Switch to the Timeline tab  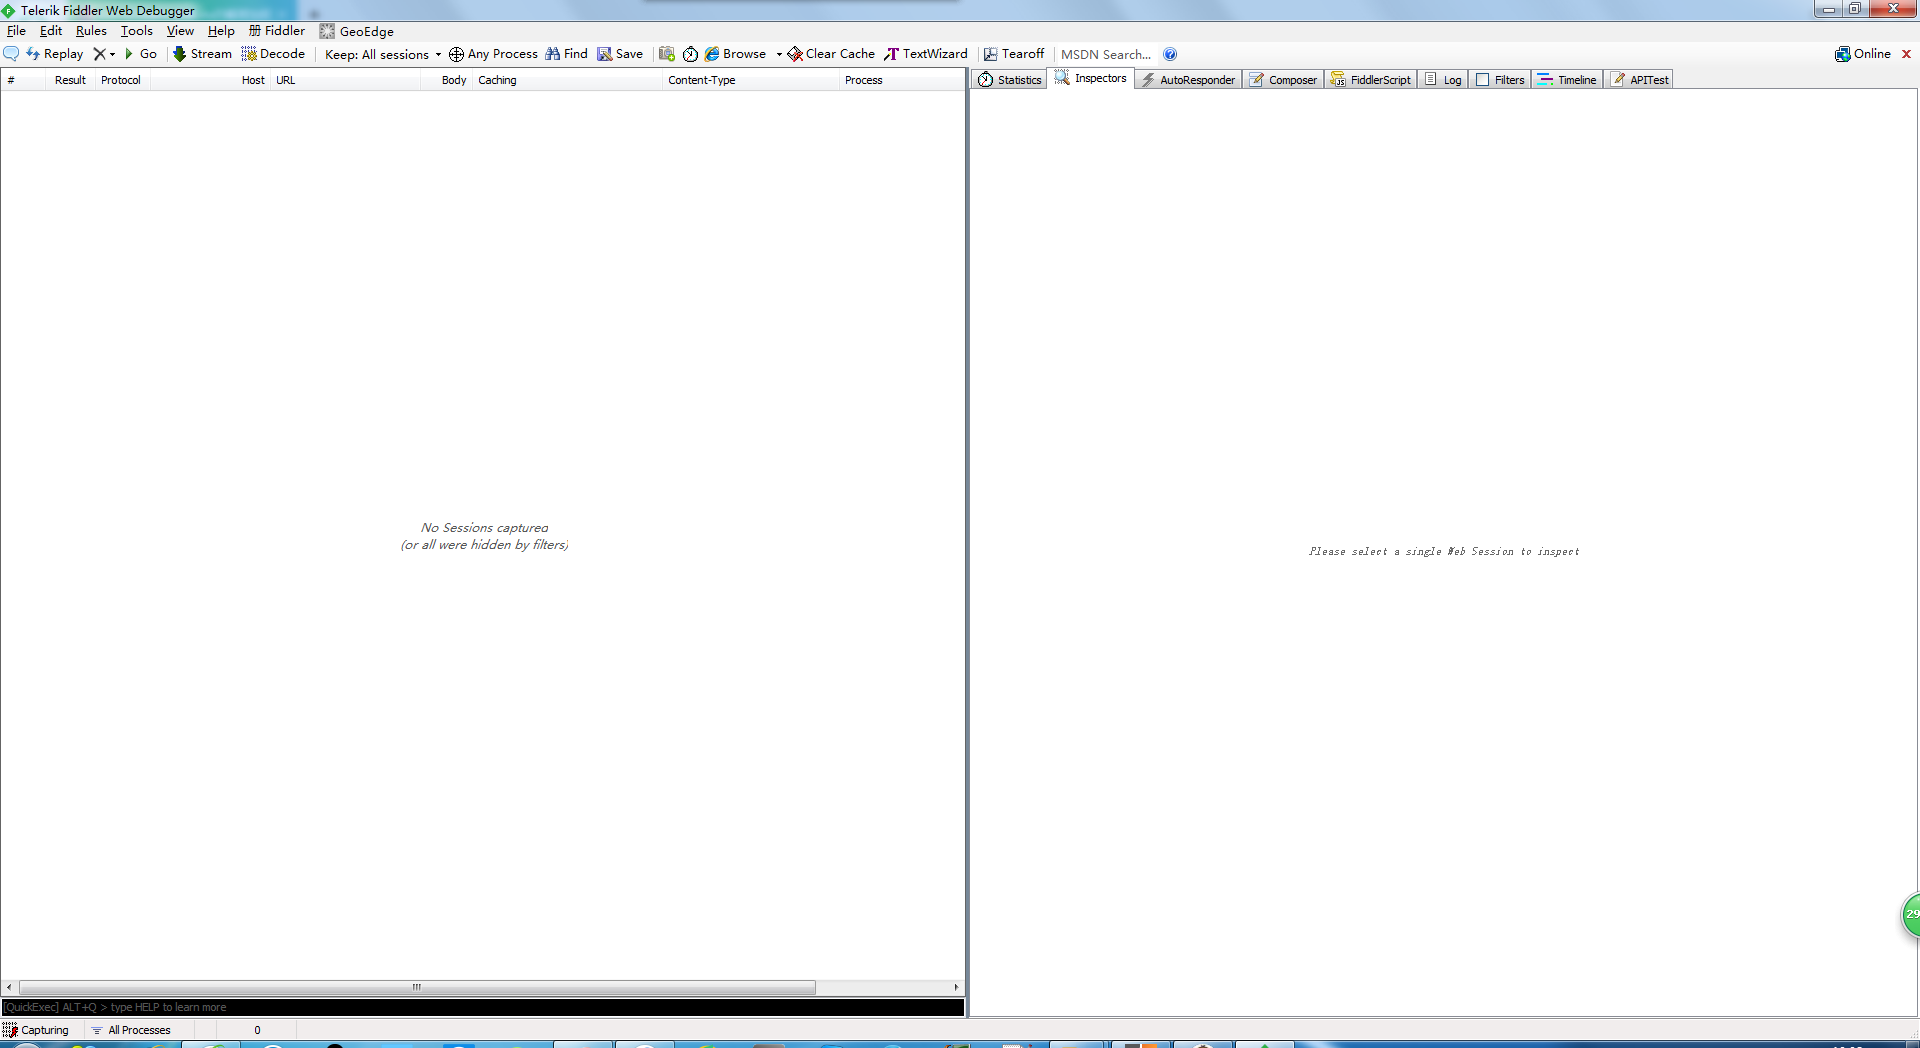pos(1567,80)
